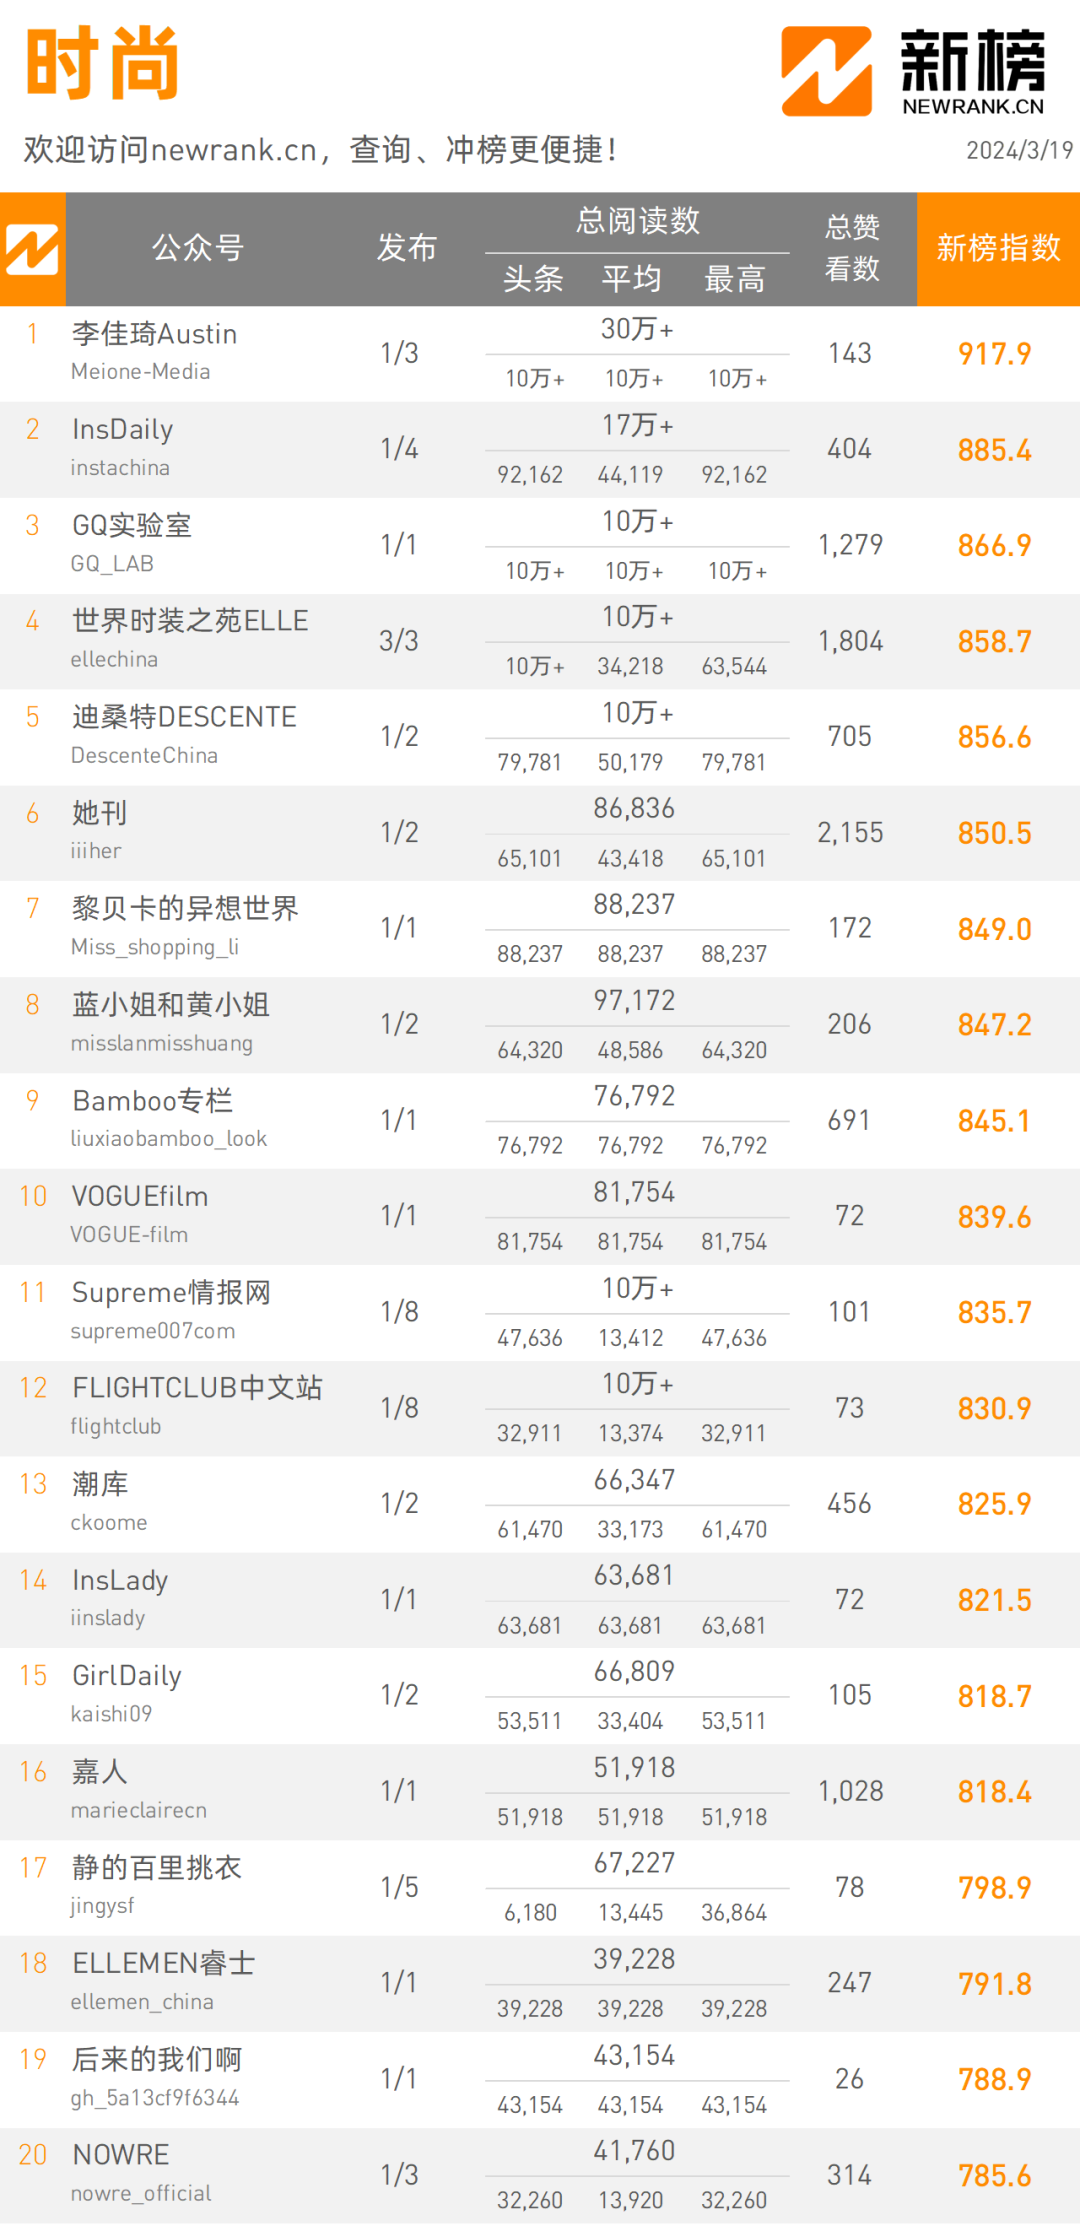Click the 黎贝卡的异想世界 row title

point(185,909)
